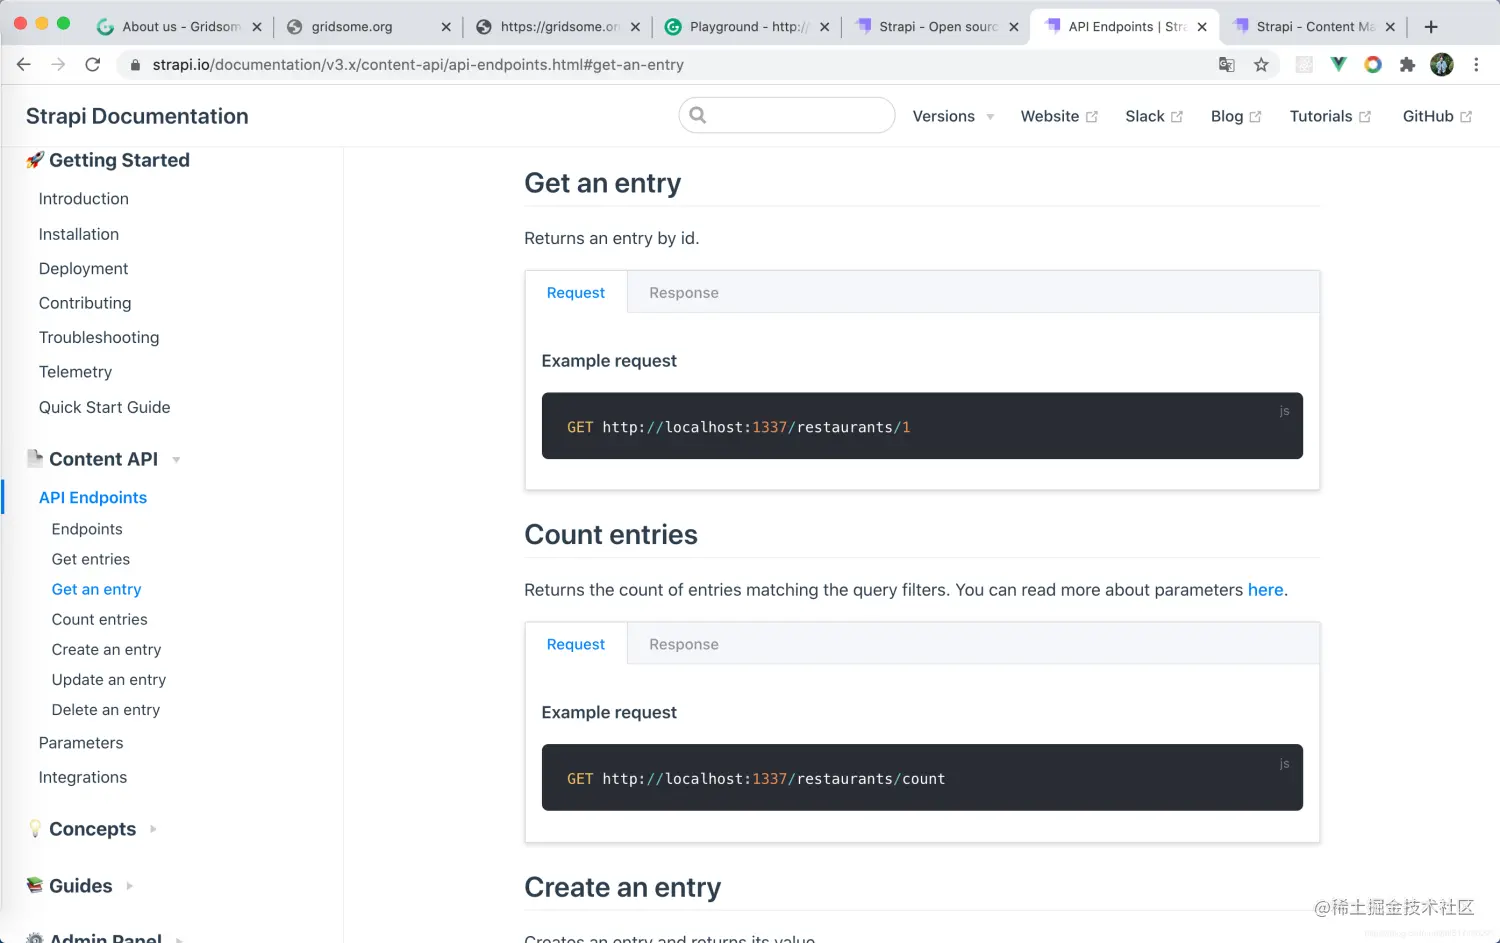Click the 'Count entries' main heading
This screenshot has height=943, width=1500.
click(x=611, y=535)
